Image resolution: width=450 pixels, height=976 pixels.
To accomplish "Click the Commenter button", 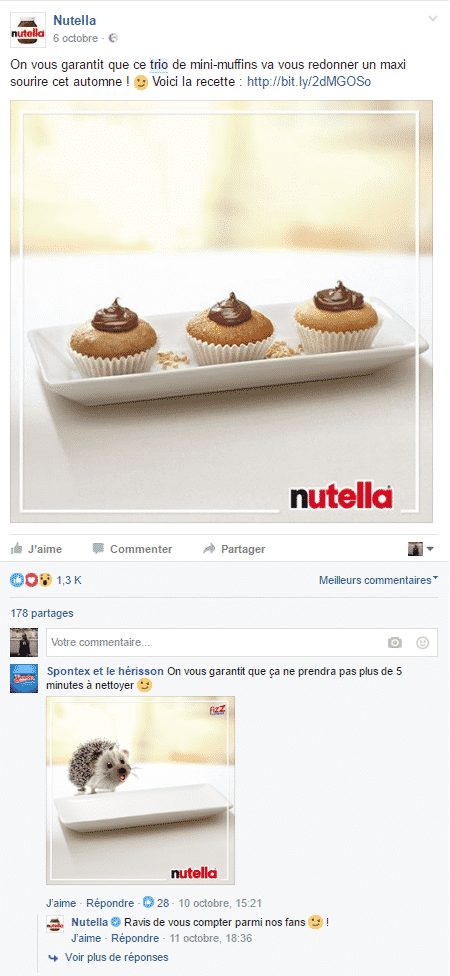I will point(132,549).
